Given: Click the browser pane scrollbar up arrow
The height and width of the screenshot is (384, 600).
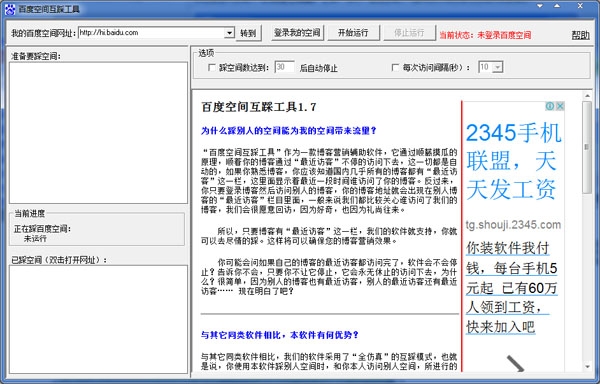Looking at the screenshot, I should point(587,95).
